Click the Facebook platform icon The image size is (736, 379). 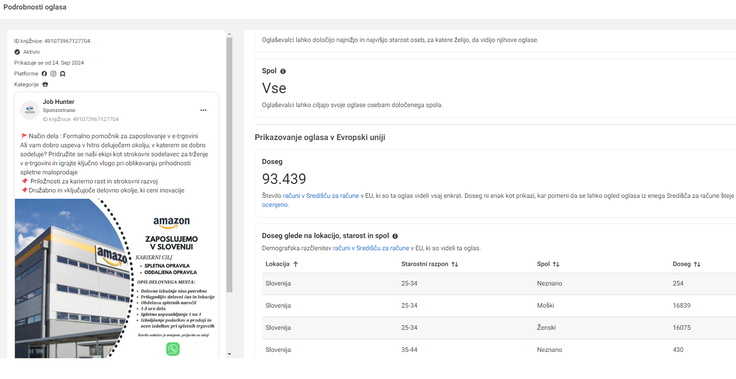pos(44,74)
